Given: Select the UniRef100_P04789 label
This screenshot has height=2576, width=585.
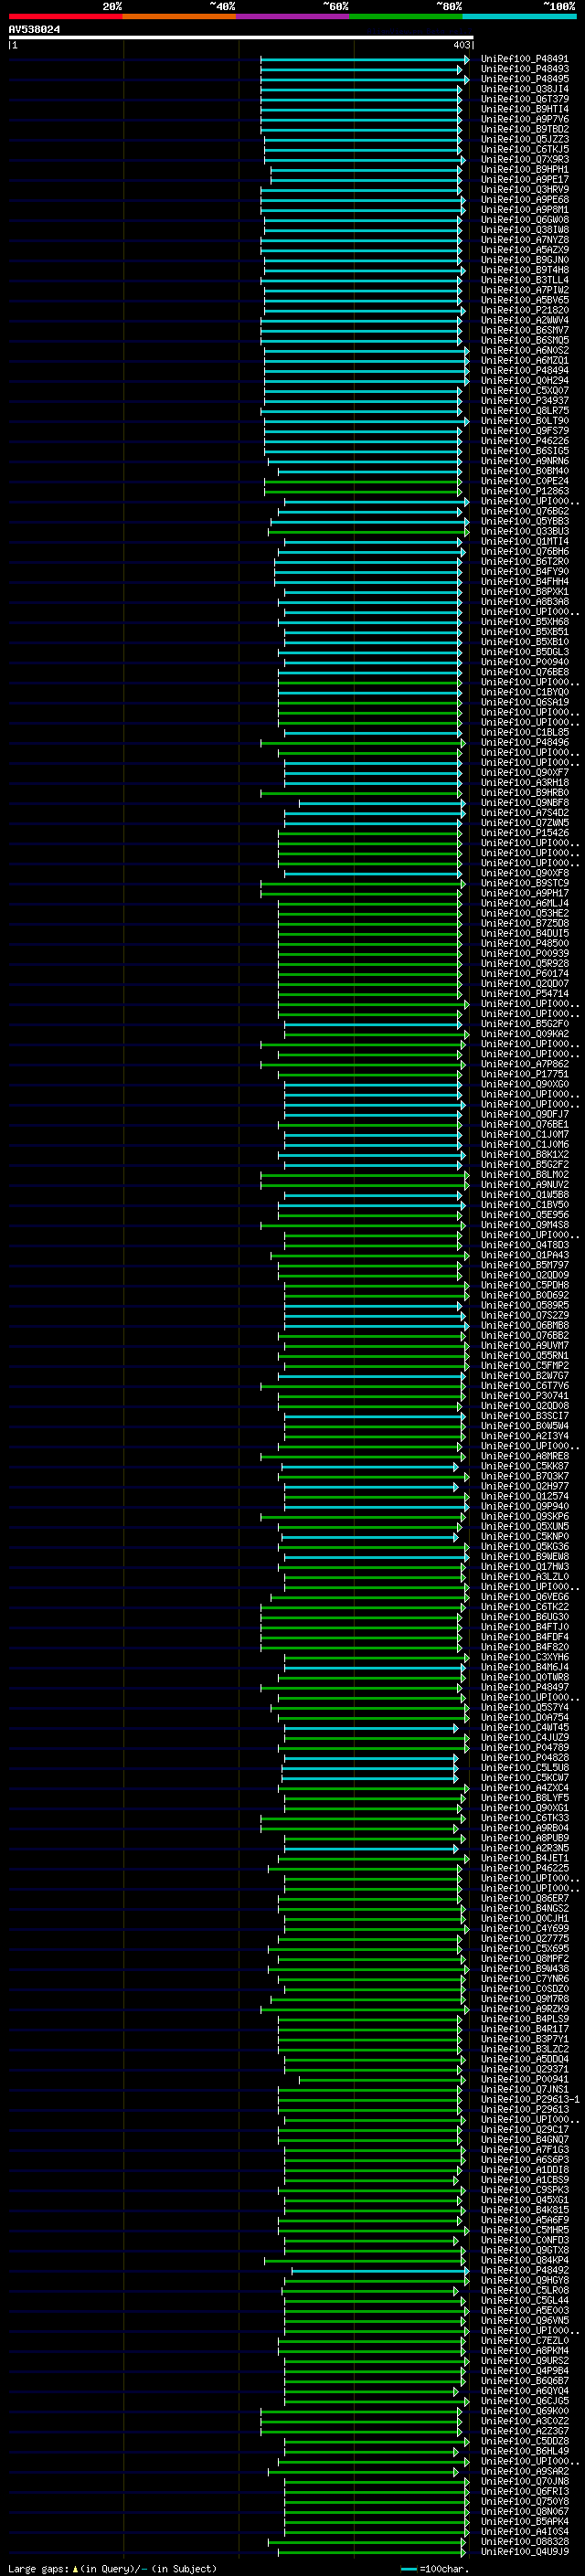Looking at the screenshot, I should point(524,1748).
